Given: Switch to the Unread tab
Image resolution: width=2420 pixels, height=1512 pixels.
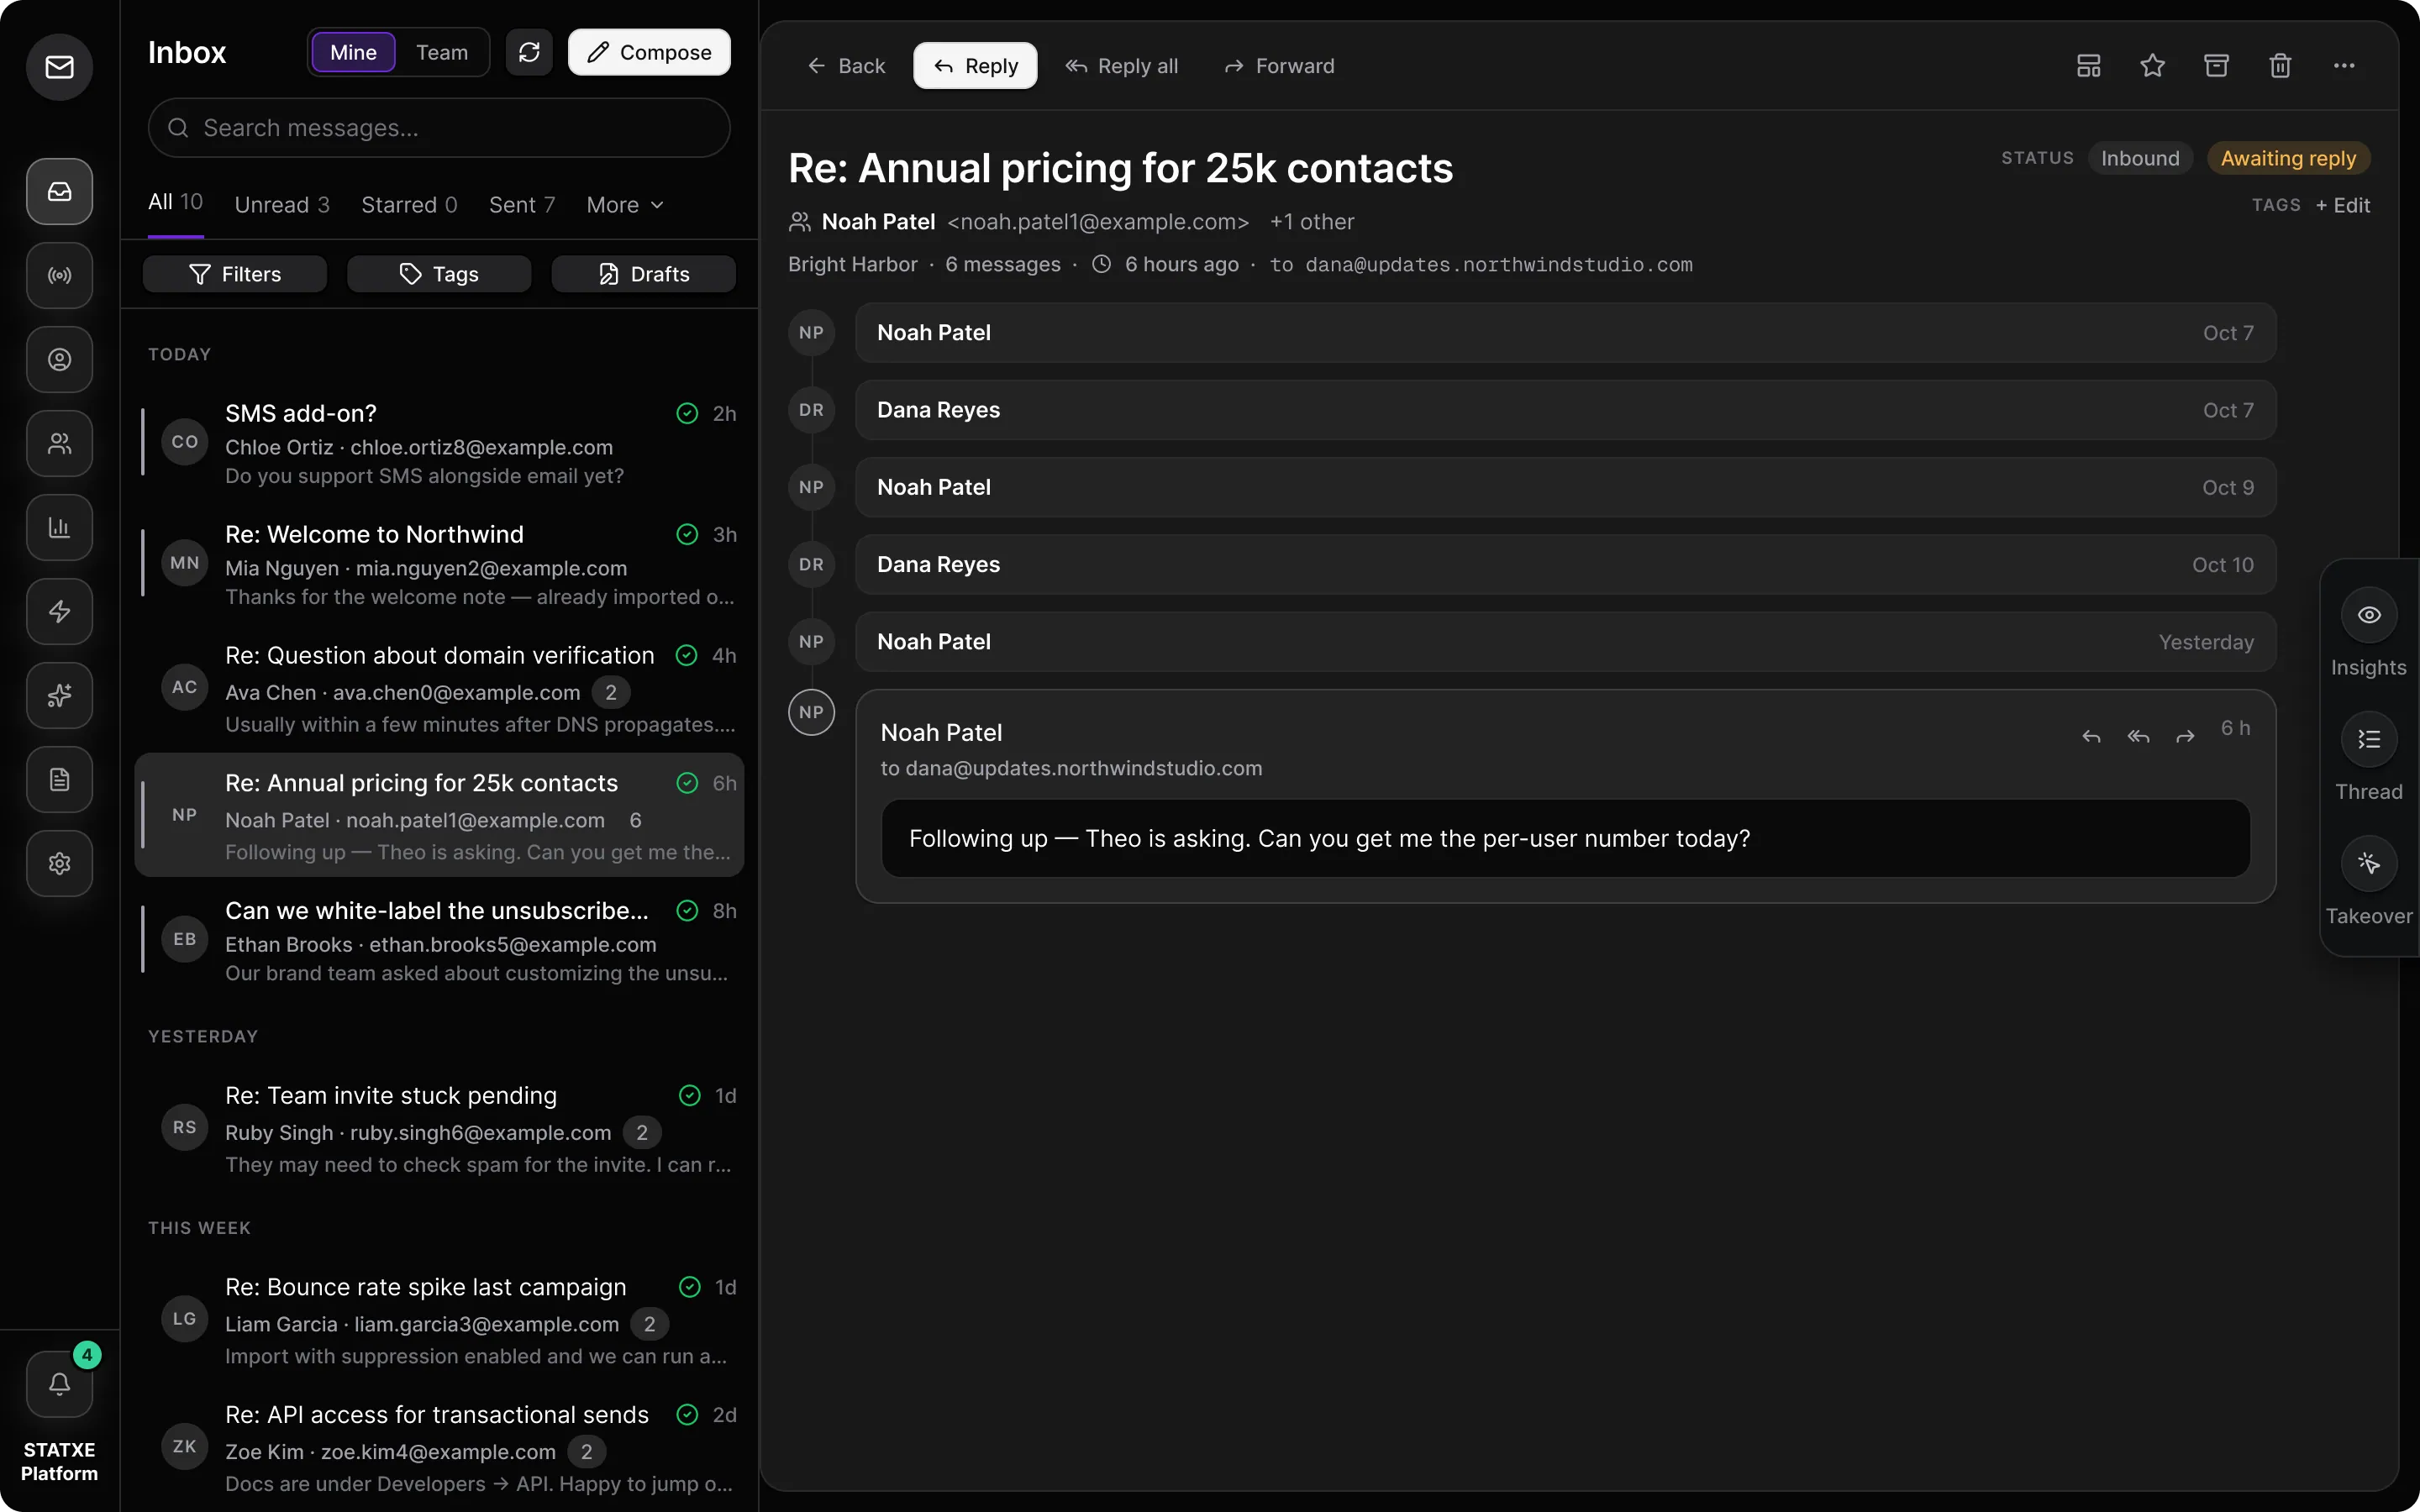Looking at the screenshot, I should point(282,205).
